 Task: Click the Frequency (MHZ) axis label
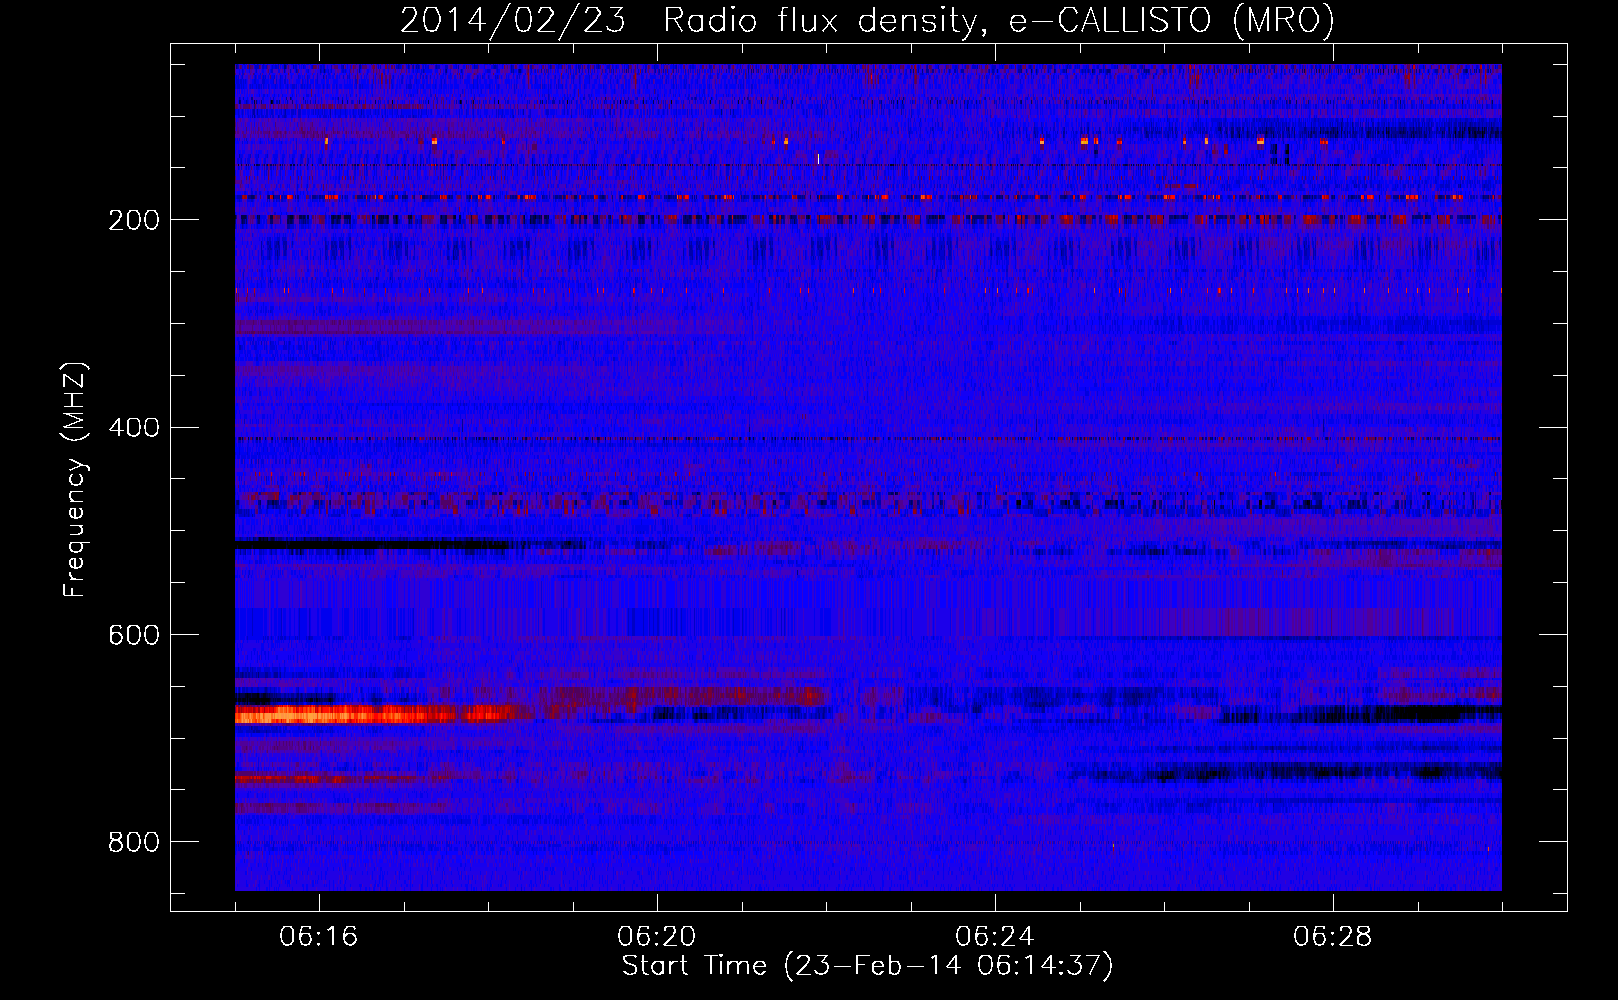(75, 479)
